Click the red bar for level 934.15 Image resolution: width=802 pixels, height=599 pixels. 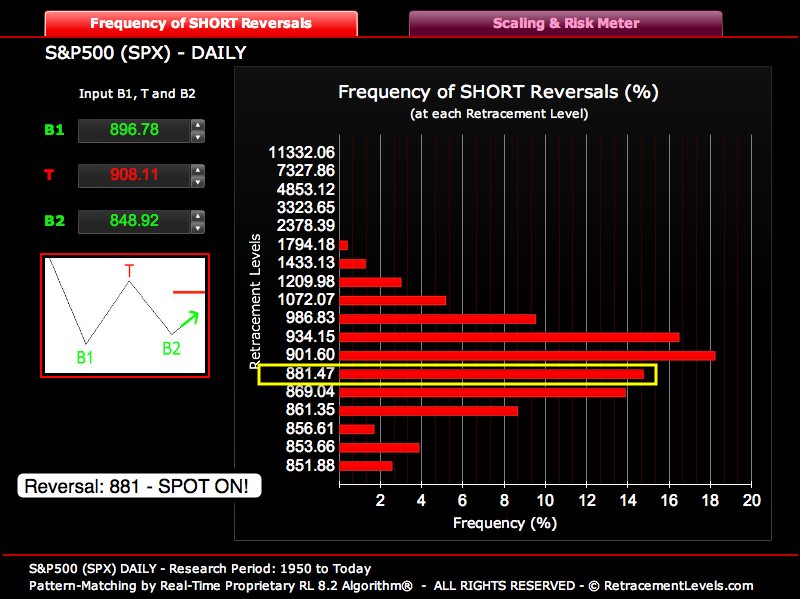[x=509, y=337]
